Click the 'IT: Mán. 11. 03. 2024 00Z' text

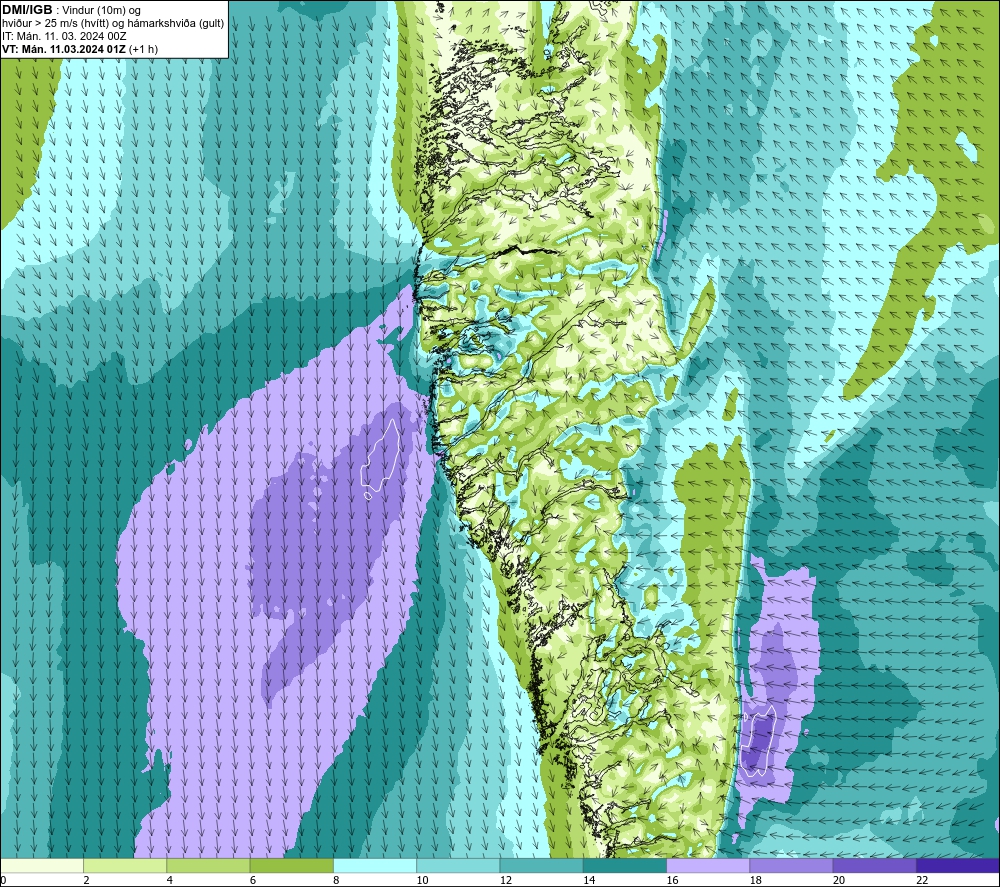point(64,36)
